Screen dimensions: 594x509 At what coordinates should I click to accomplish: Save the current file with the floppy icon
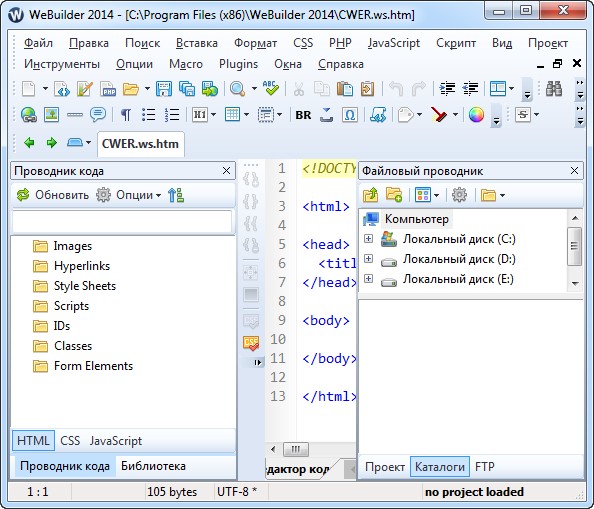pyautogui.click(x=164, y=89)
